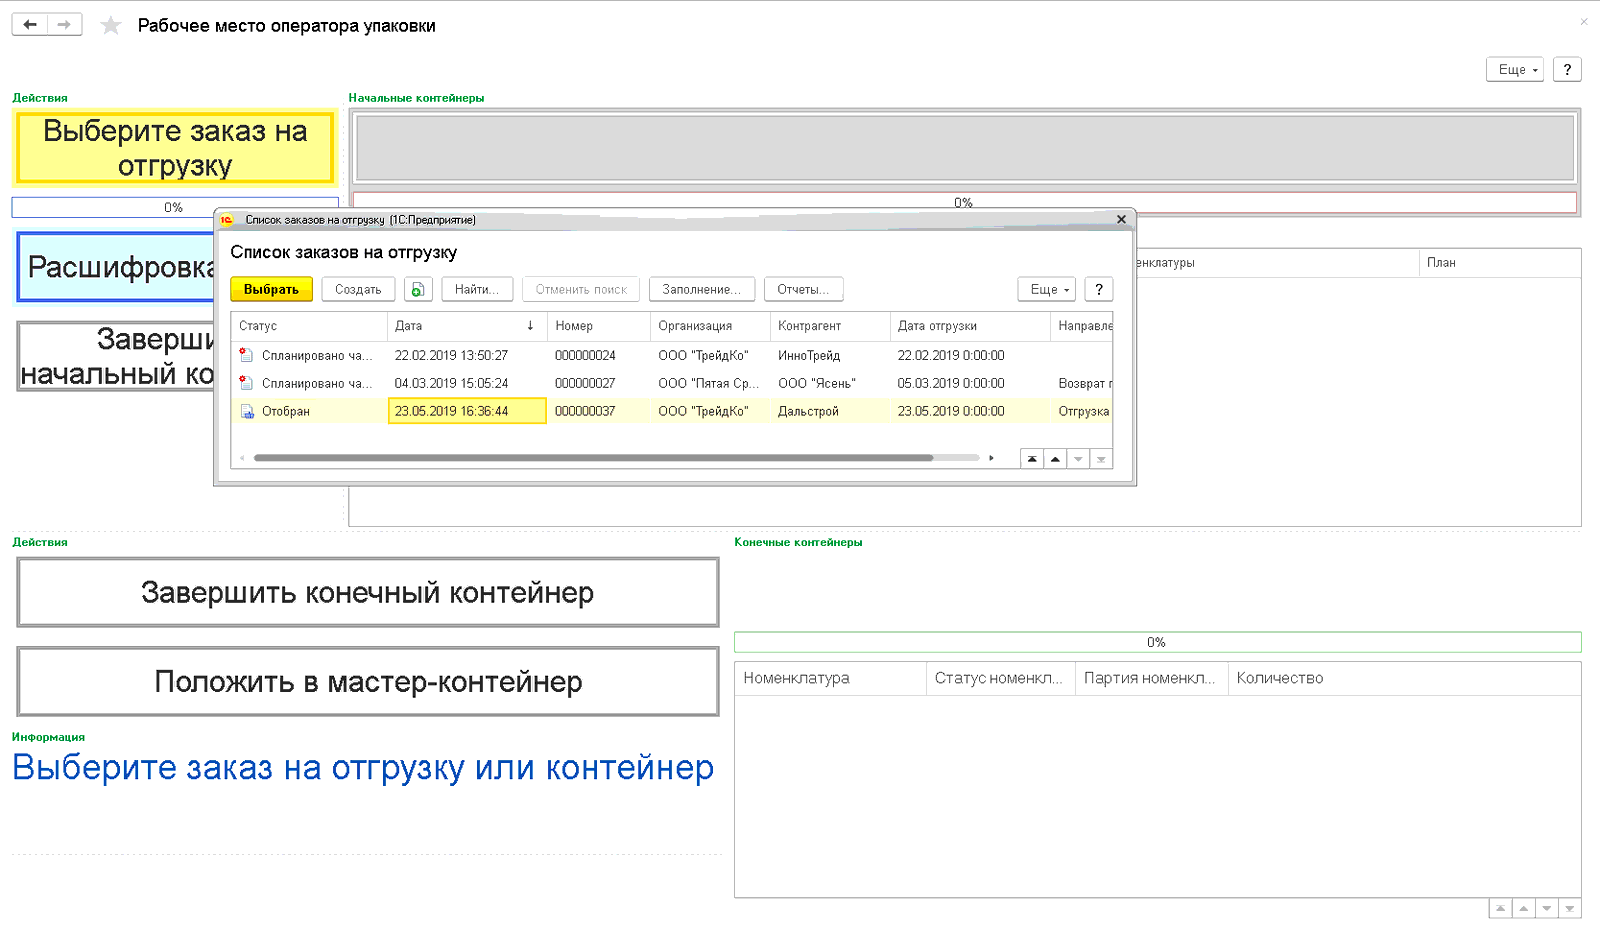The width and height of the screenshot is (1600, 930).
Task: Jump to last row in the final containers table
Action: tap(1570, 908)
